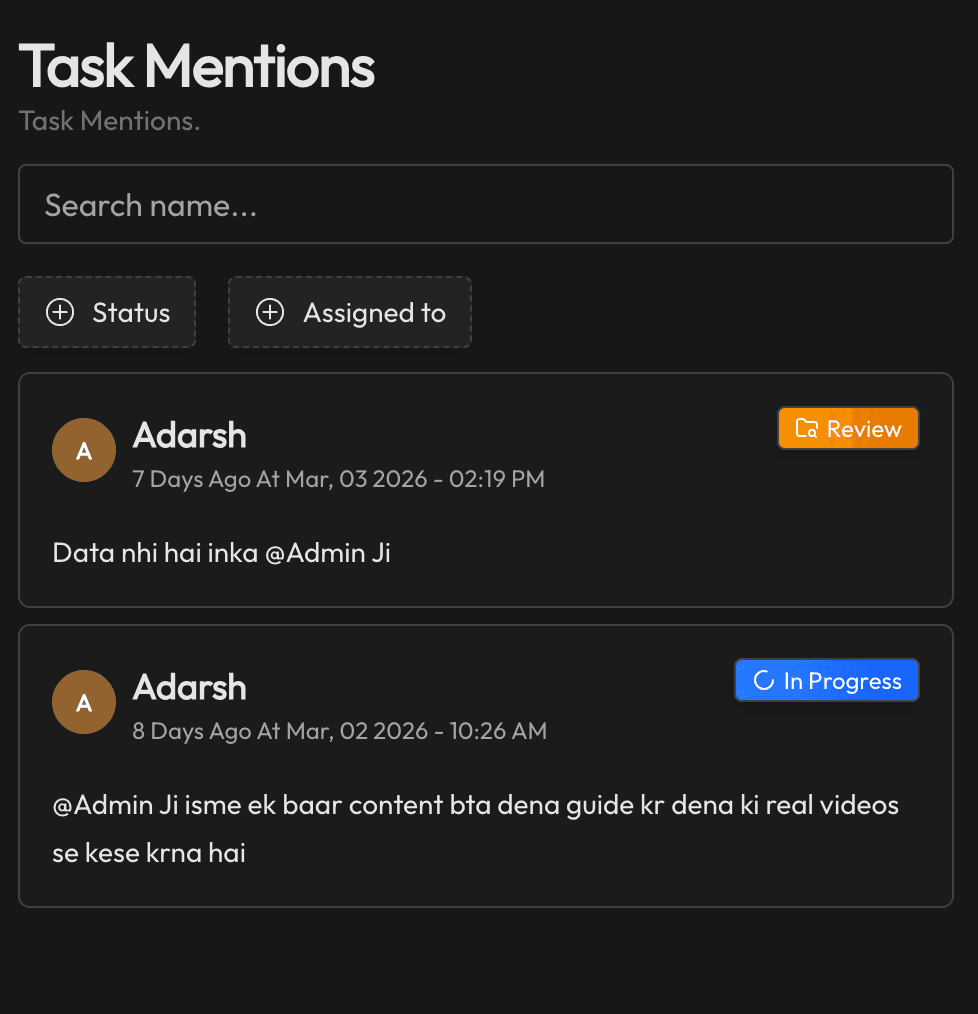Image resolution: width=978 pixels, height=1014 pixels.
Task: Open the Assigned to filter dropdown
Action: 350,312
